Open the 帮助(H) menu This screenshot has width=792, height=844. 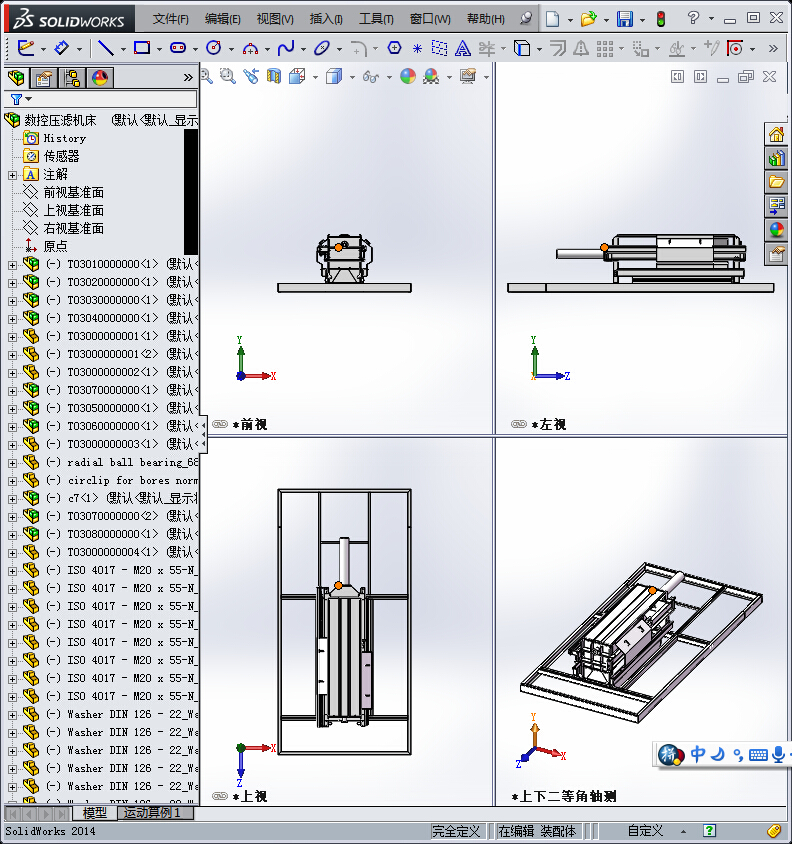(486, 19)
